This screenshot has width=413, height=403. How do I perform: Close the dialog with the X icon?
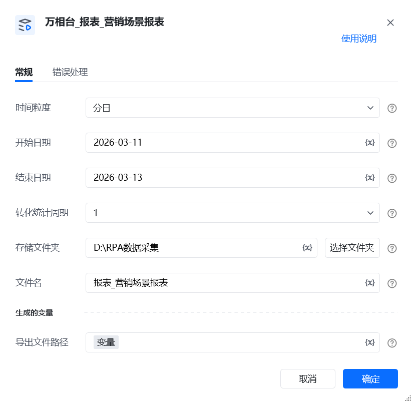pos(390,22)
